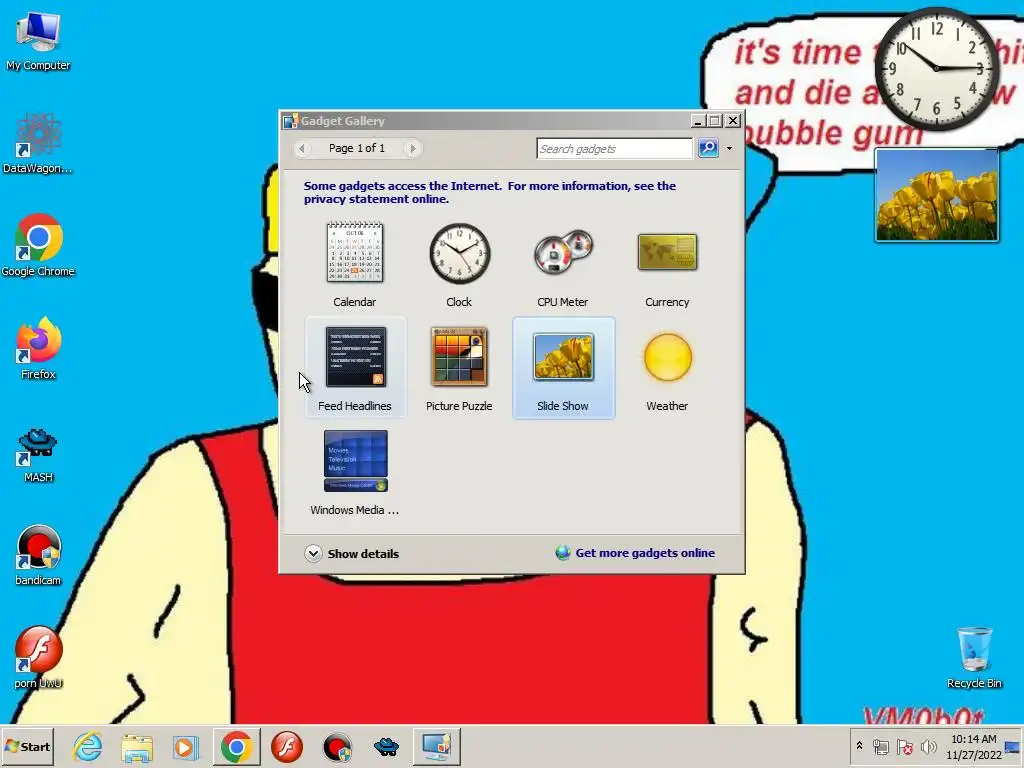1024x768 pixels.
Task: Choose the CPU Meter gadget
Action: pyautogui.click(x=563, y=264)
